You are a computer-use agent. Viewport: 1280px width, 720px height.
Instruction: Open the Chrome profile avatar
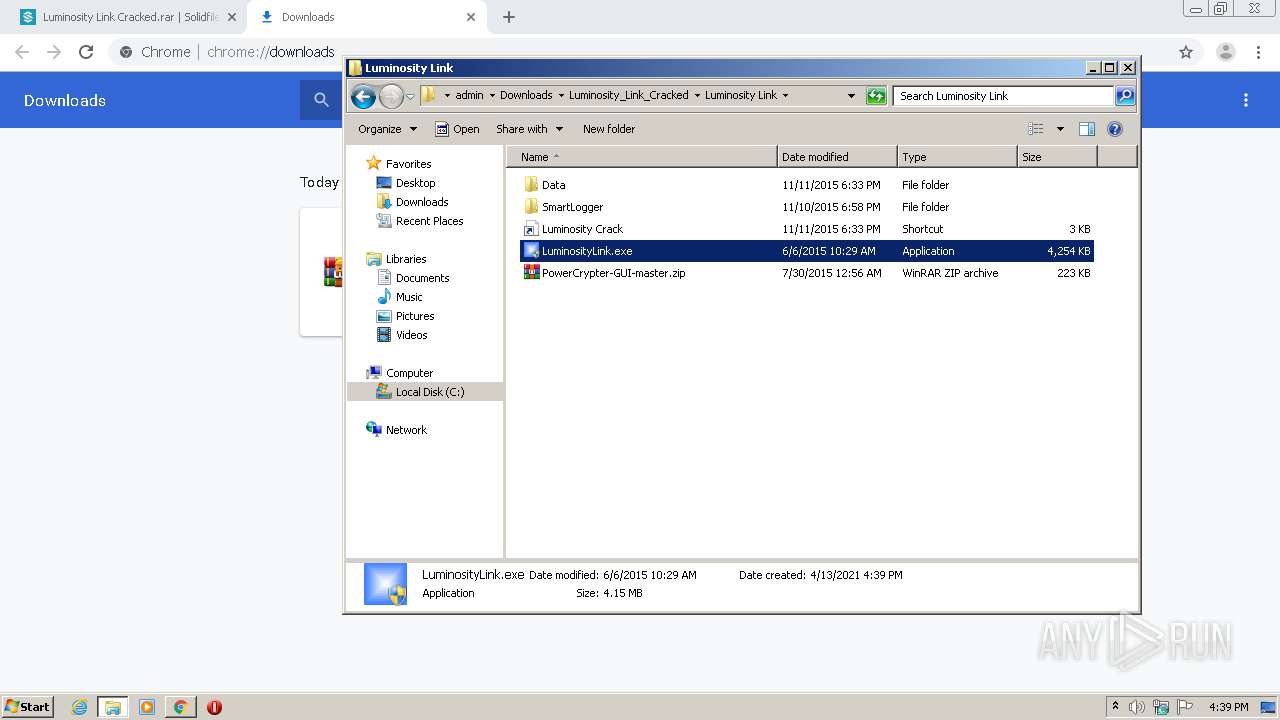(1226, 52)
